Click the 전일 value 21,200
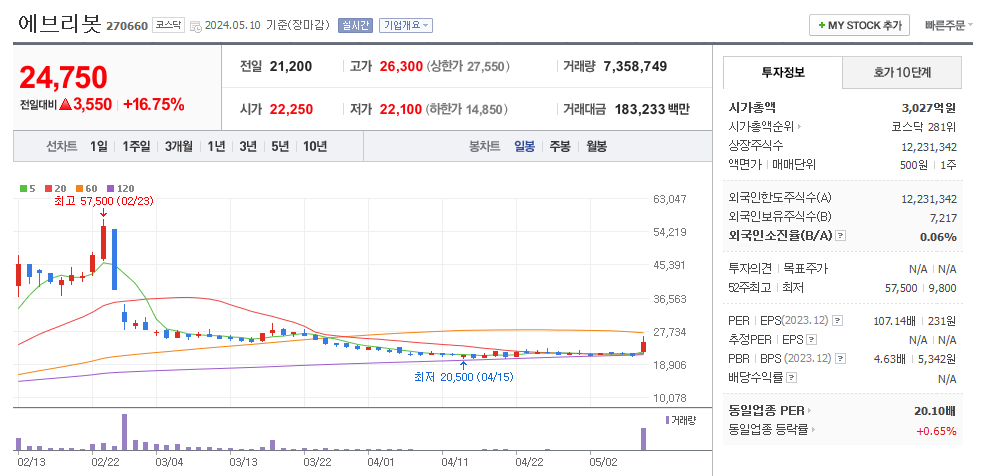This screenshot has width=982, height=476. pos(291,66)
